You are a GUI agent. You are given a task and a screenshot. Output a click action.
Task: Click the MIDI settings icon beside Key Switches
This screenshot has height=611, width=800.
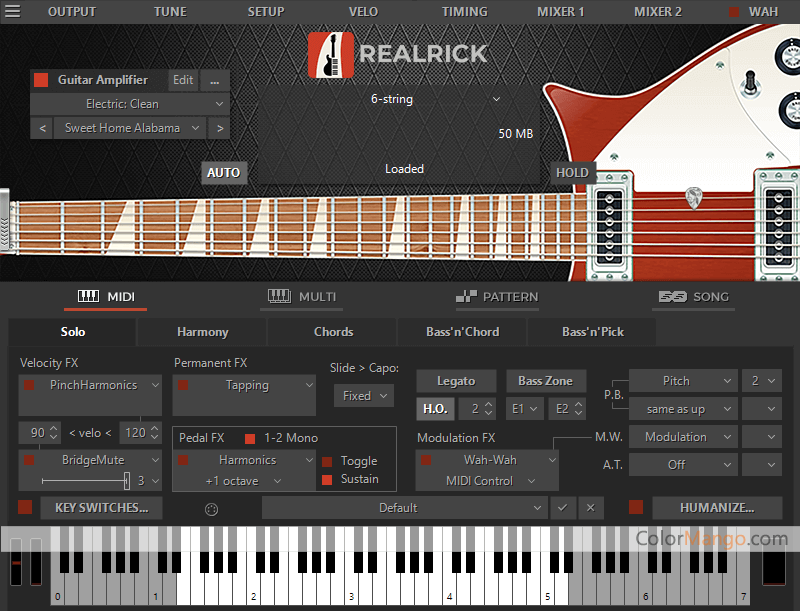pyautogui.click(x=211, y=508)
